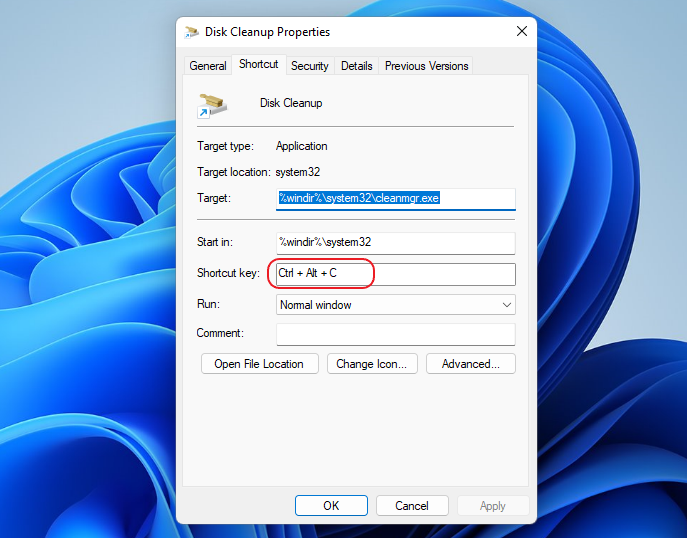687x538 pixels.
Task: Click the empty Comment field
Action: tap(396, 334)
